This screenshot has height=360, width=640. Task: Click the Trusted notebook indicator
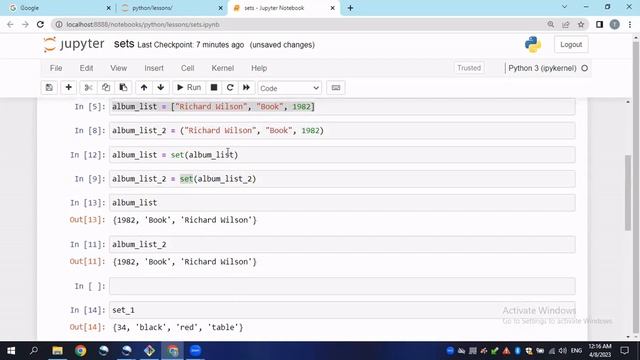(469, 68)
